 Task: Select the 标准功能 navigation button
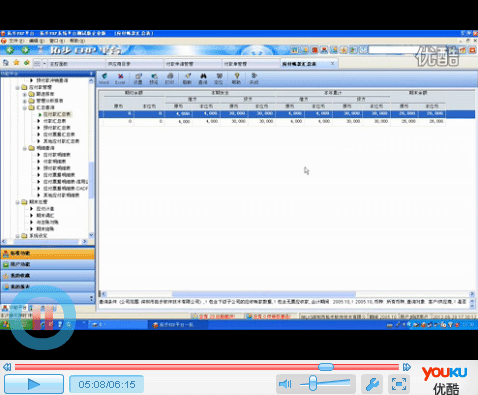(48, 254)
